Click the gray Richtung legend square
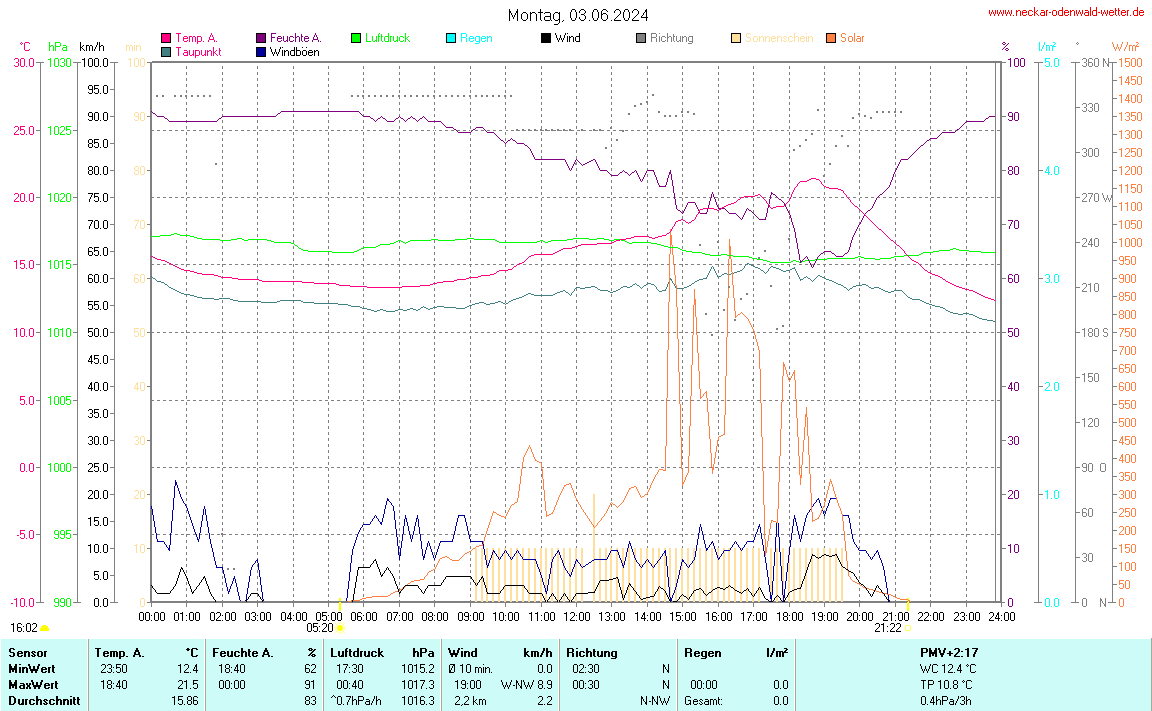The height and width of the screenshot is (711, 1152). (641, 38)
